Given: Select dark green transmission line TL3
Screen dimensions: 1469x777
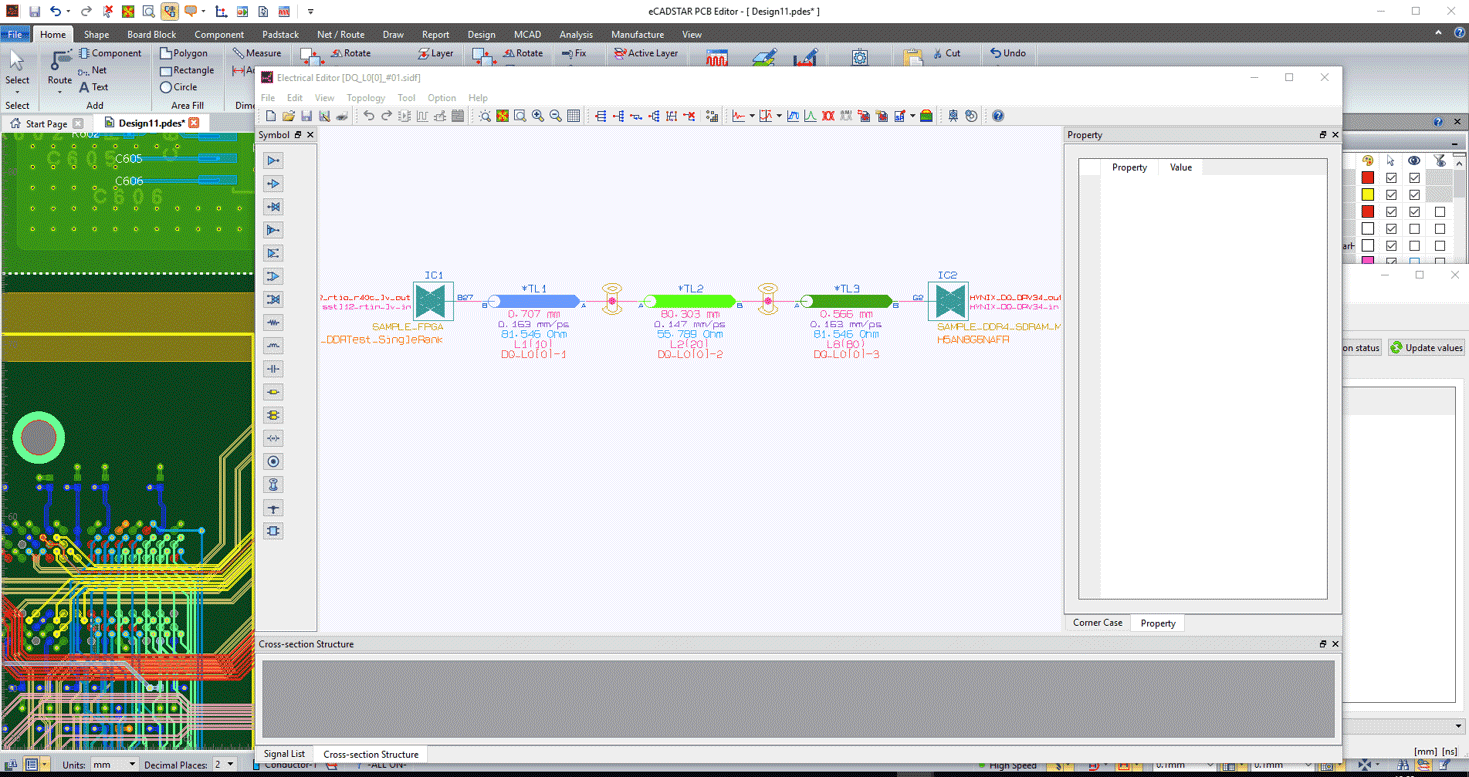Looking at the screenshot, I should [x=848, y=301].
